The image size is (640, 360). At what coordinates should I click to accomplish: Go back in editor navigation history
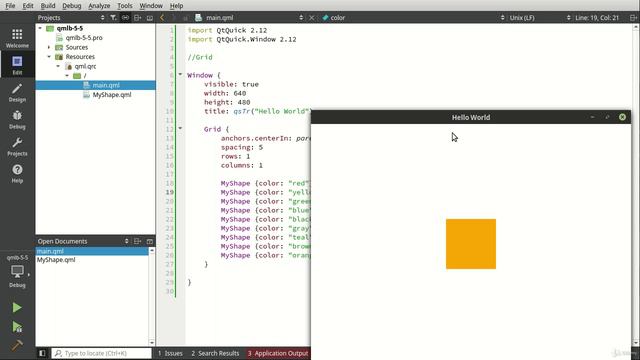pos(162,18)
